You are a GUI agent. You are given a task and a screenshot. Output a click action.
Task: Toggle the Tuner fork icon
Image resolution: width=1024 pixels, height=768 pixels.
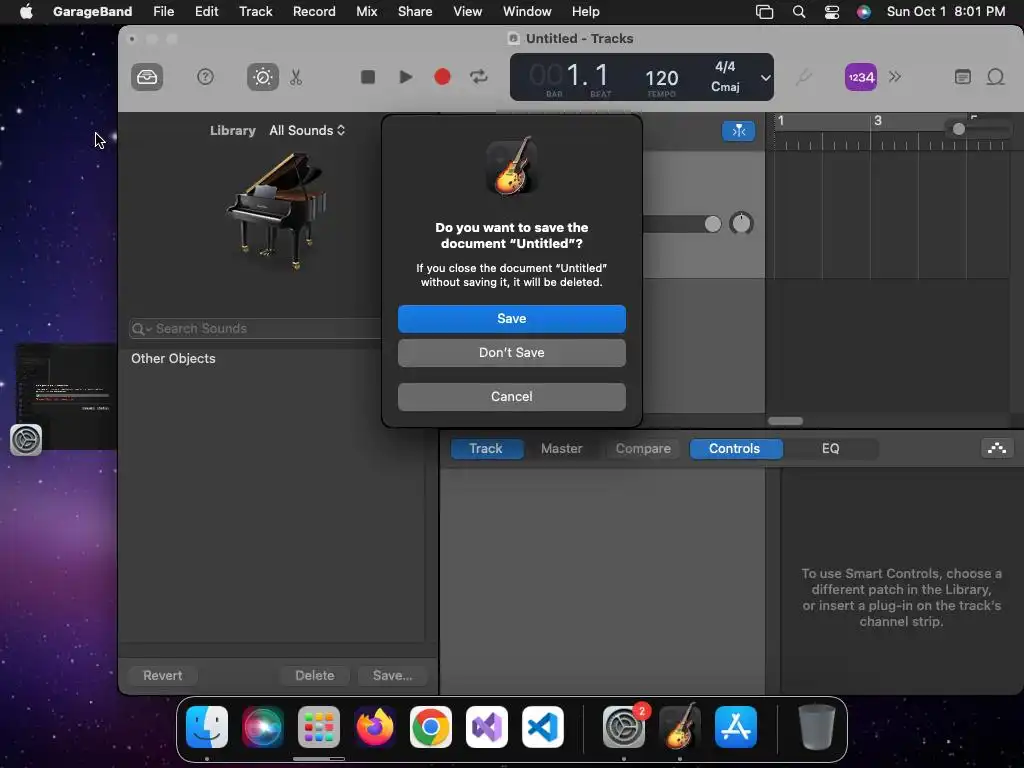pos(803,78)
